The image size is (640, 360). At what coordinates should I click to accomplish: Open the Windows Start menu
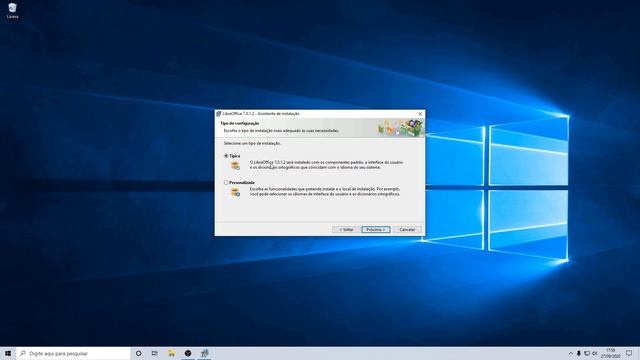[x=8, y=353]
